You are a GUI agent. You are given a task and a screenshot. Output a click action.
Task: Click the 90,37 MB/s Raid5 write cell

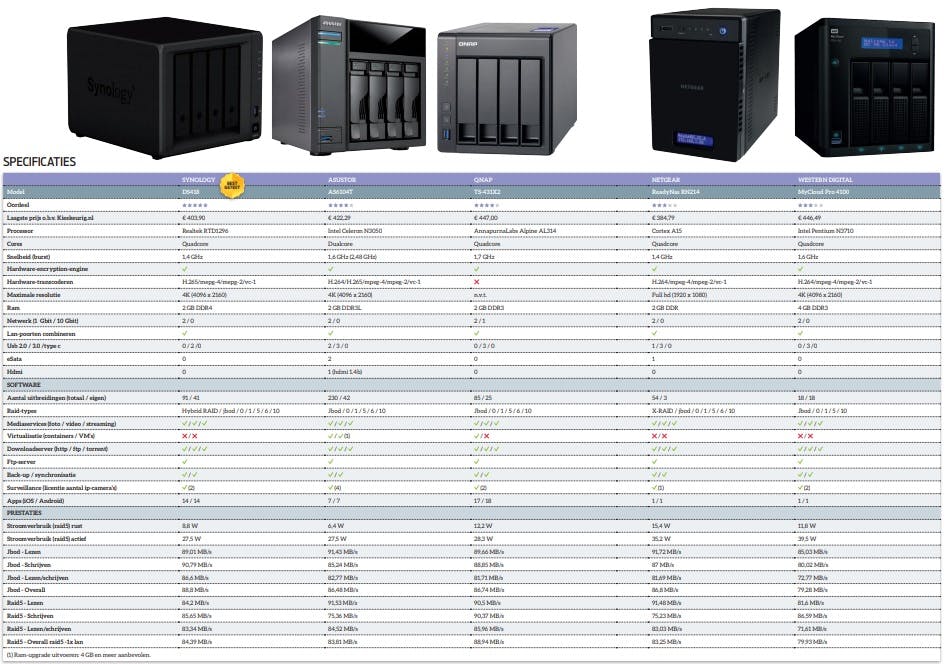(489, 616)
